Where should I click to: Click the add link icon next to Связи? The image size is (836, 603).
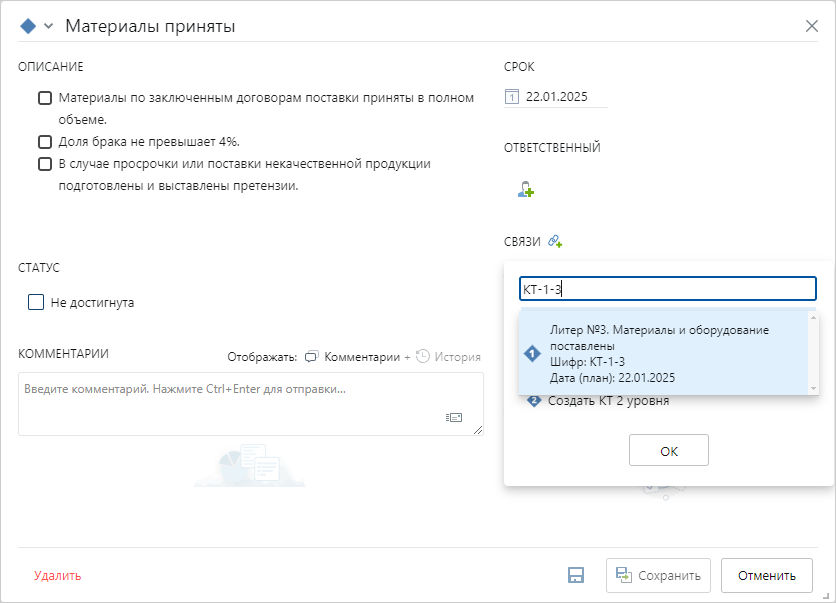click(556, 241)
